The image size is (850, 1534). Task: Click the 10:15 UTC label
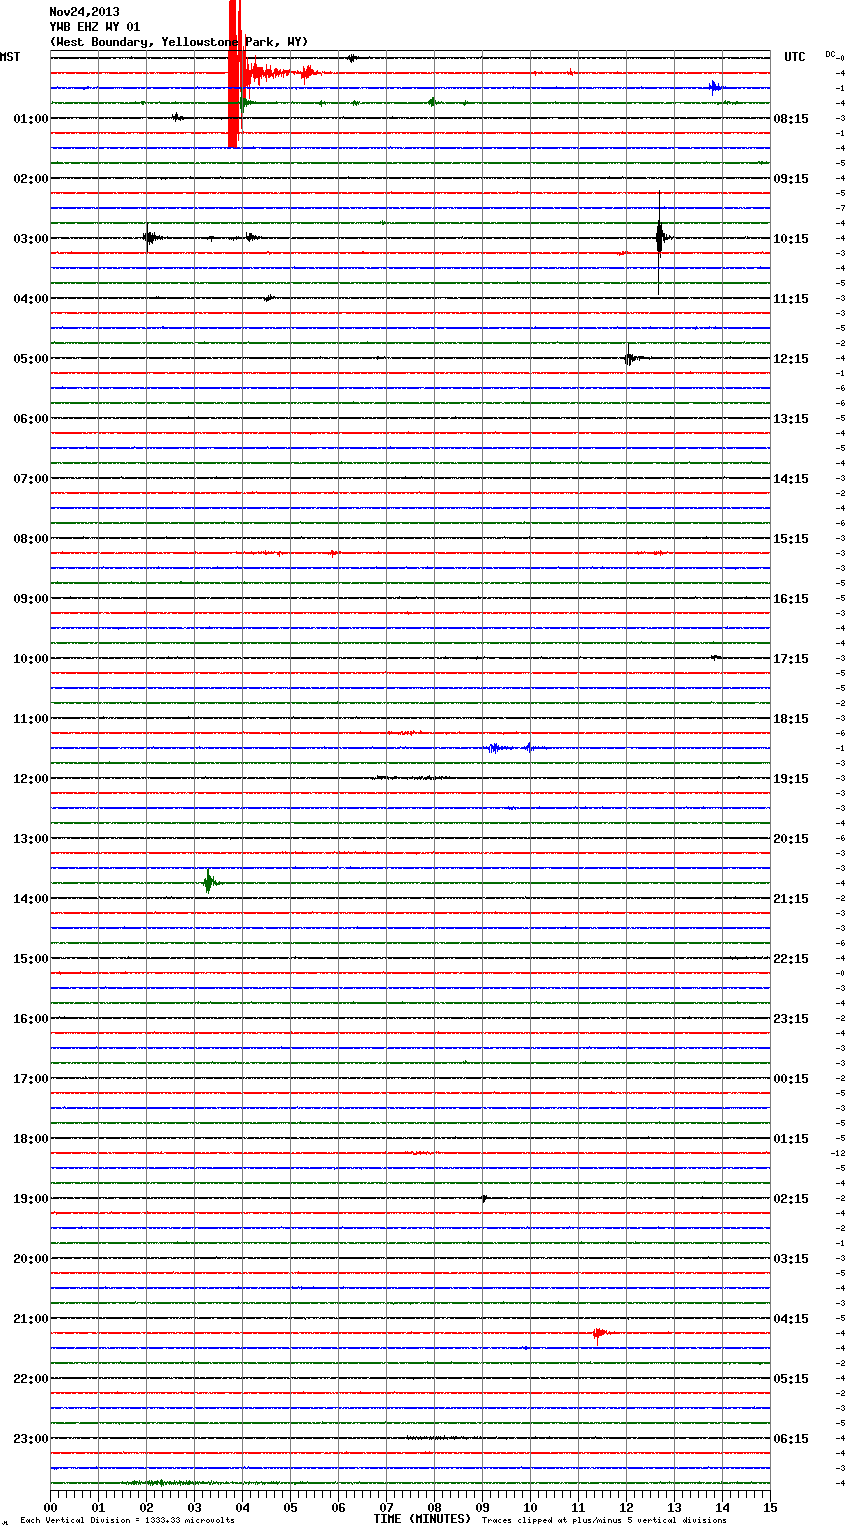coord(791,238)
